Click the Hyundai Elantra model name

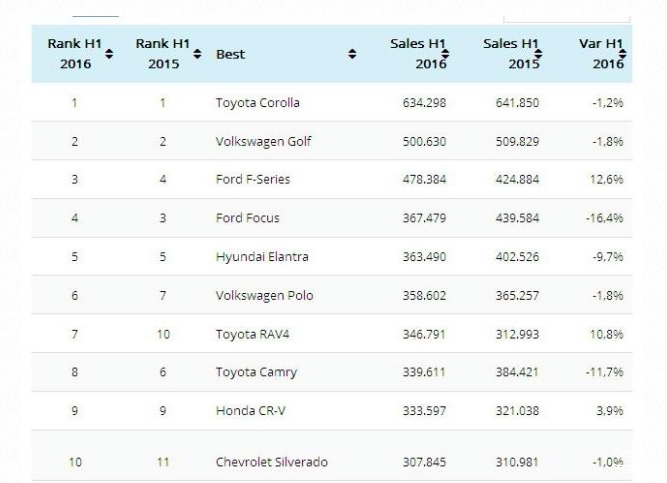click(261, 256)
